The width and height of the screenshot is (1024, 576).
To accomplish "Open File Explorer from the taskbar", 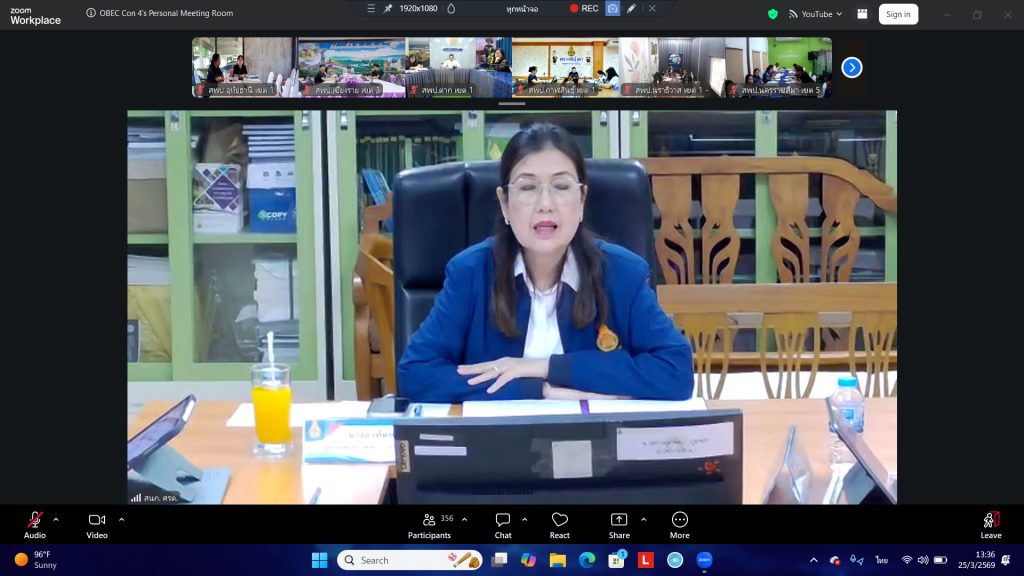I will click(x=557, y=560).
